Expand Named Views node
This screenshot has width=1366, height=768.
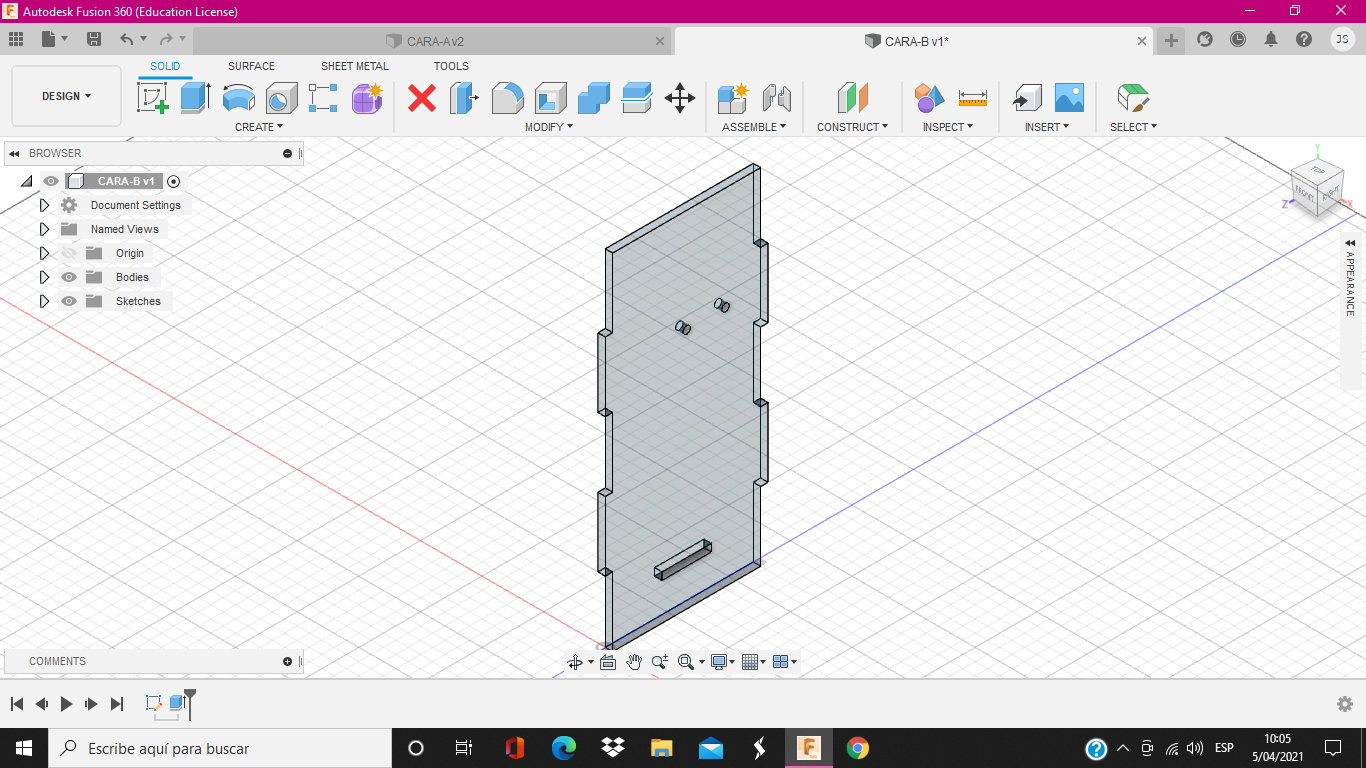pyautogui.click(x=44, y=229)
